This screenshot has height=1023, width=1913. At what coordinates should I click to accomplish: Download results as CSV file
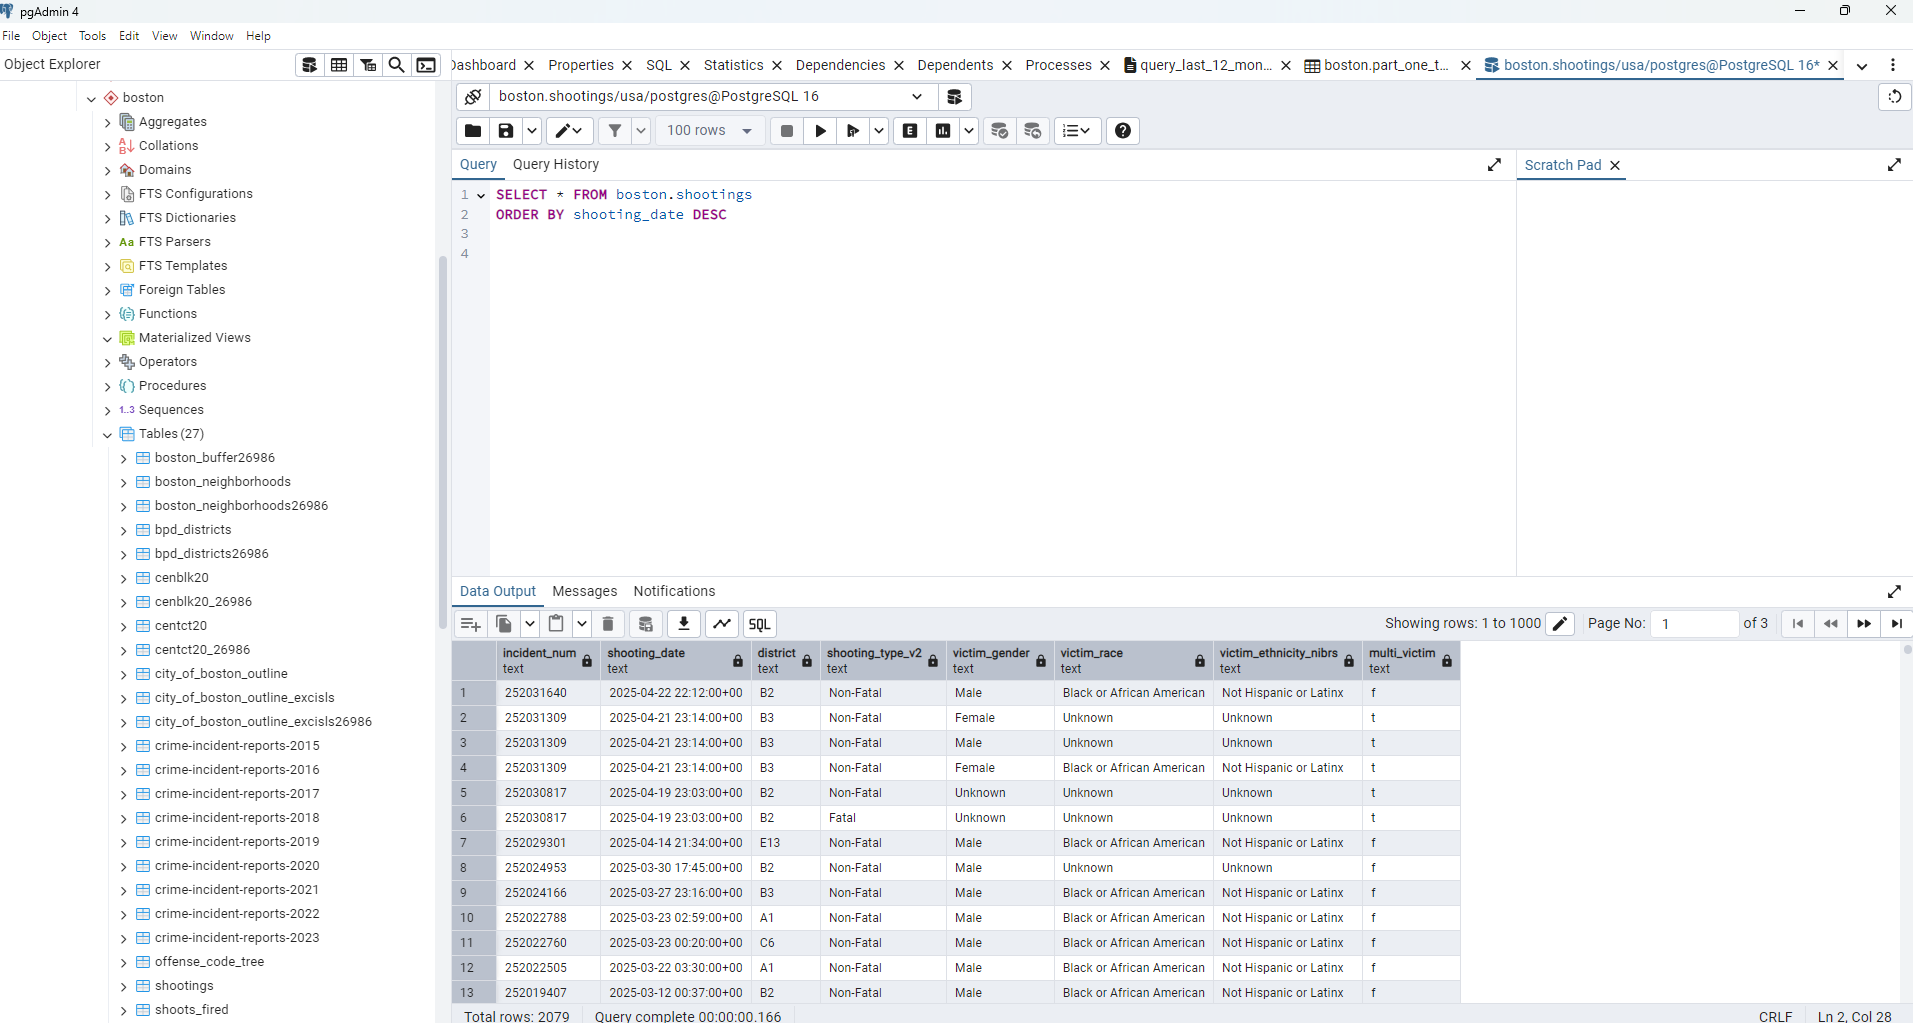(x=684, y=624)
